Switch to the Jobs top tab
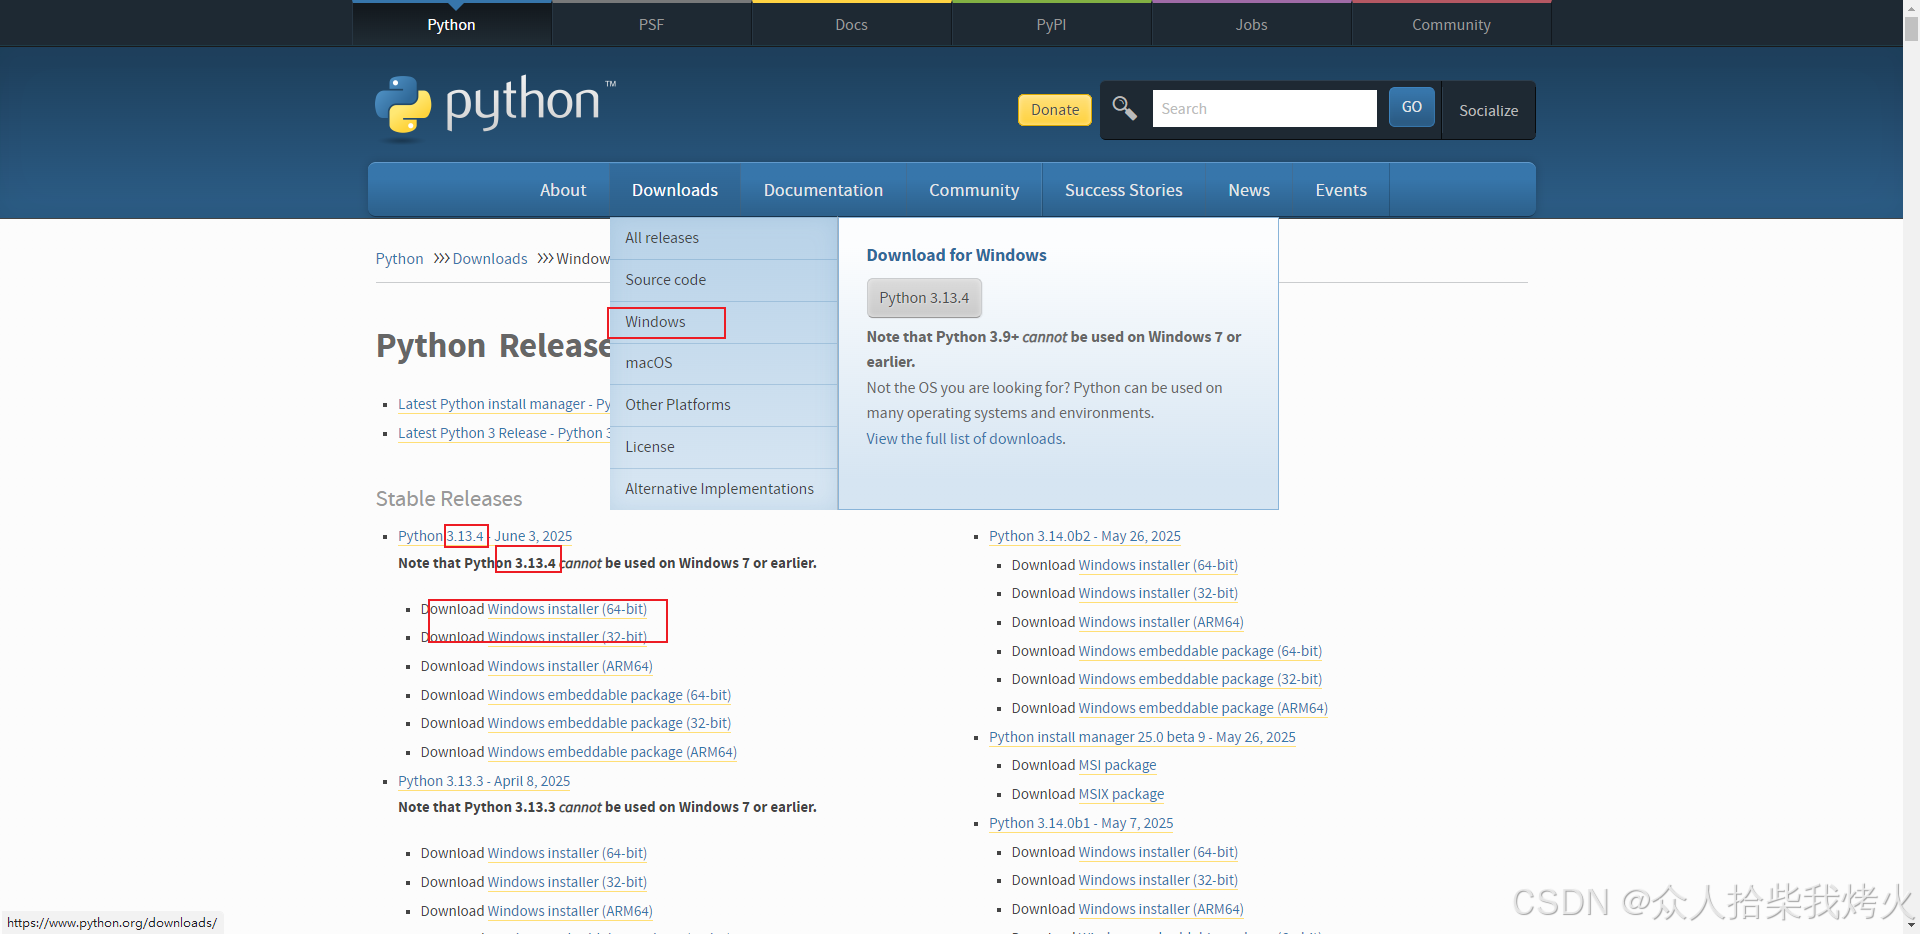This screenshot has height=934, width=1920. (1251, 24)
